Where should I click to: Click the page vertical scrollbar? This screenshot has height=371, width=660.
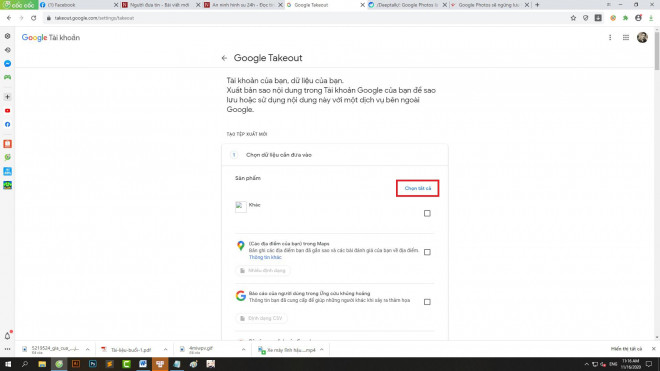[657, 51]
